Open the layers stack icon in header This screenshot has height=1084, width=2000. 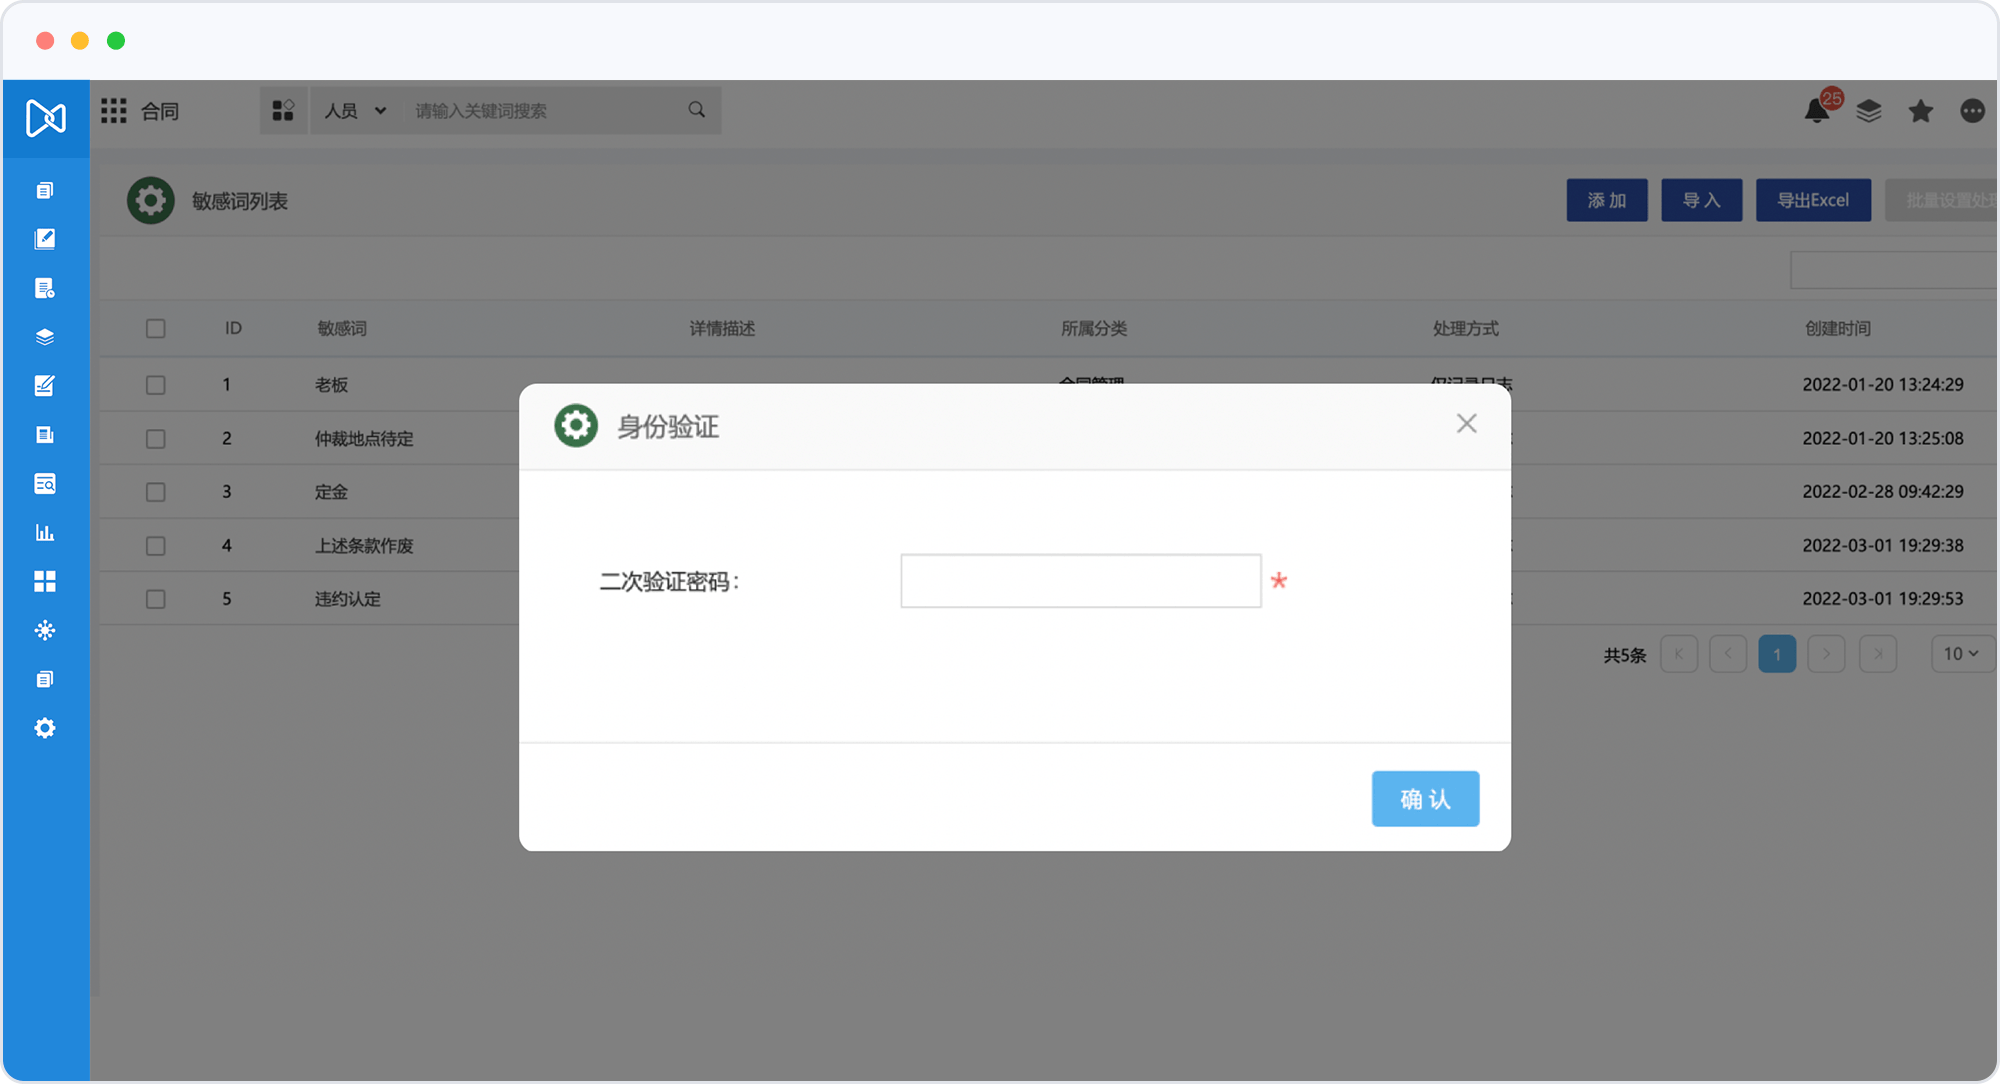point(1868,111)
